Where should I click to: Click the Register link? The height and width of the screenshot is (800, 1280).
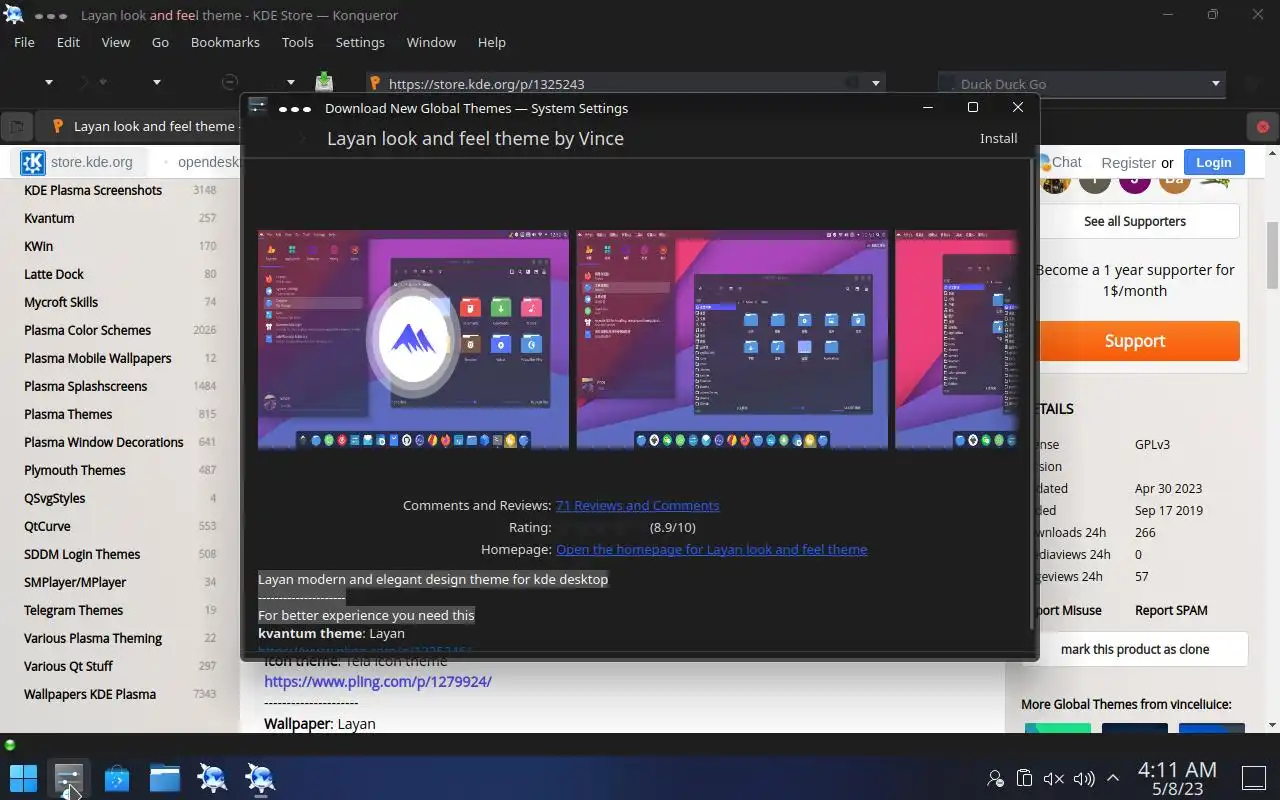[1128, 162]
